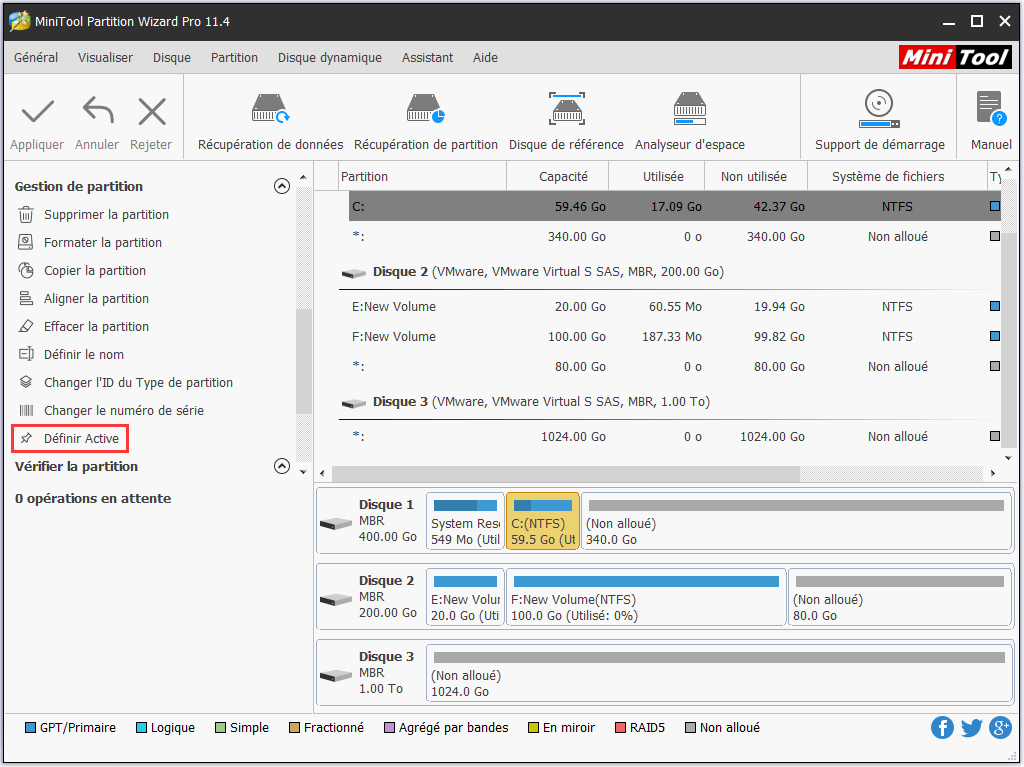Screen dimensions: 1024x767
Task: Select 340.0 Go Non alloué block on Disque 1
Action: 795,521
